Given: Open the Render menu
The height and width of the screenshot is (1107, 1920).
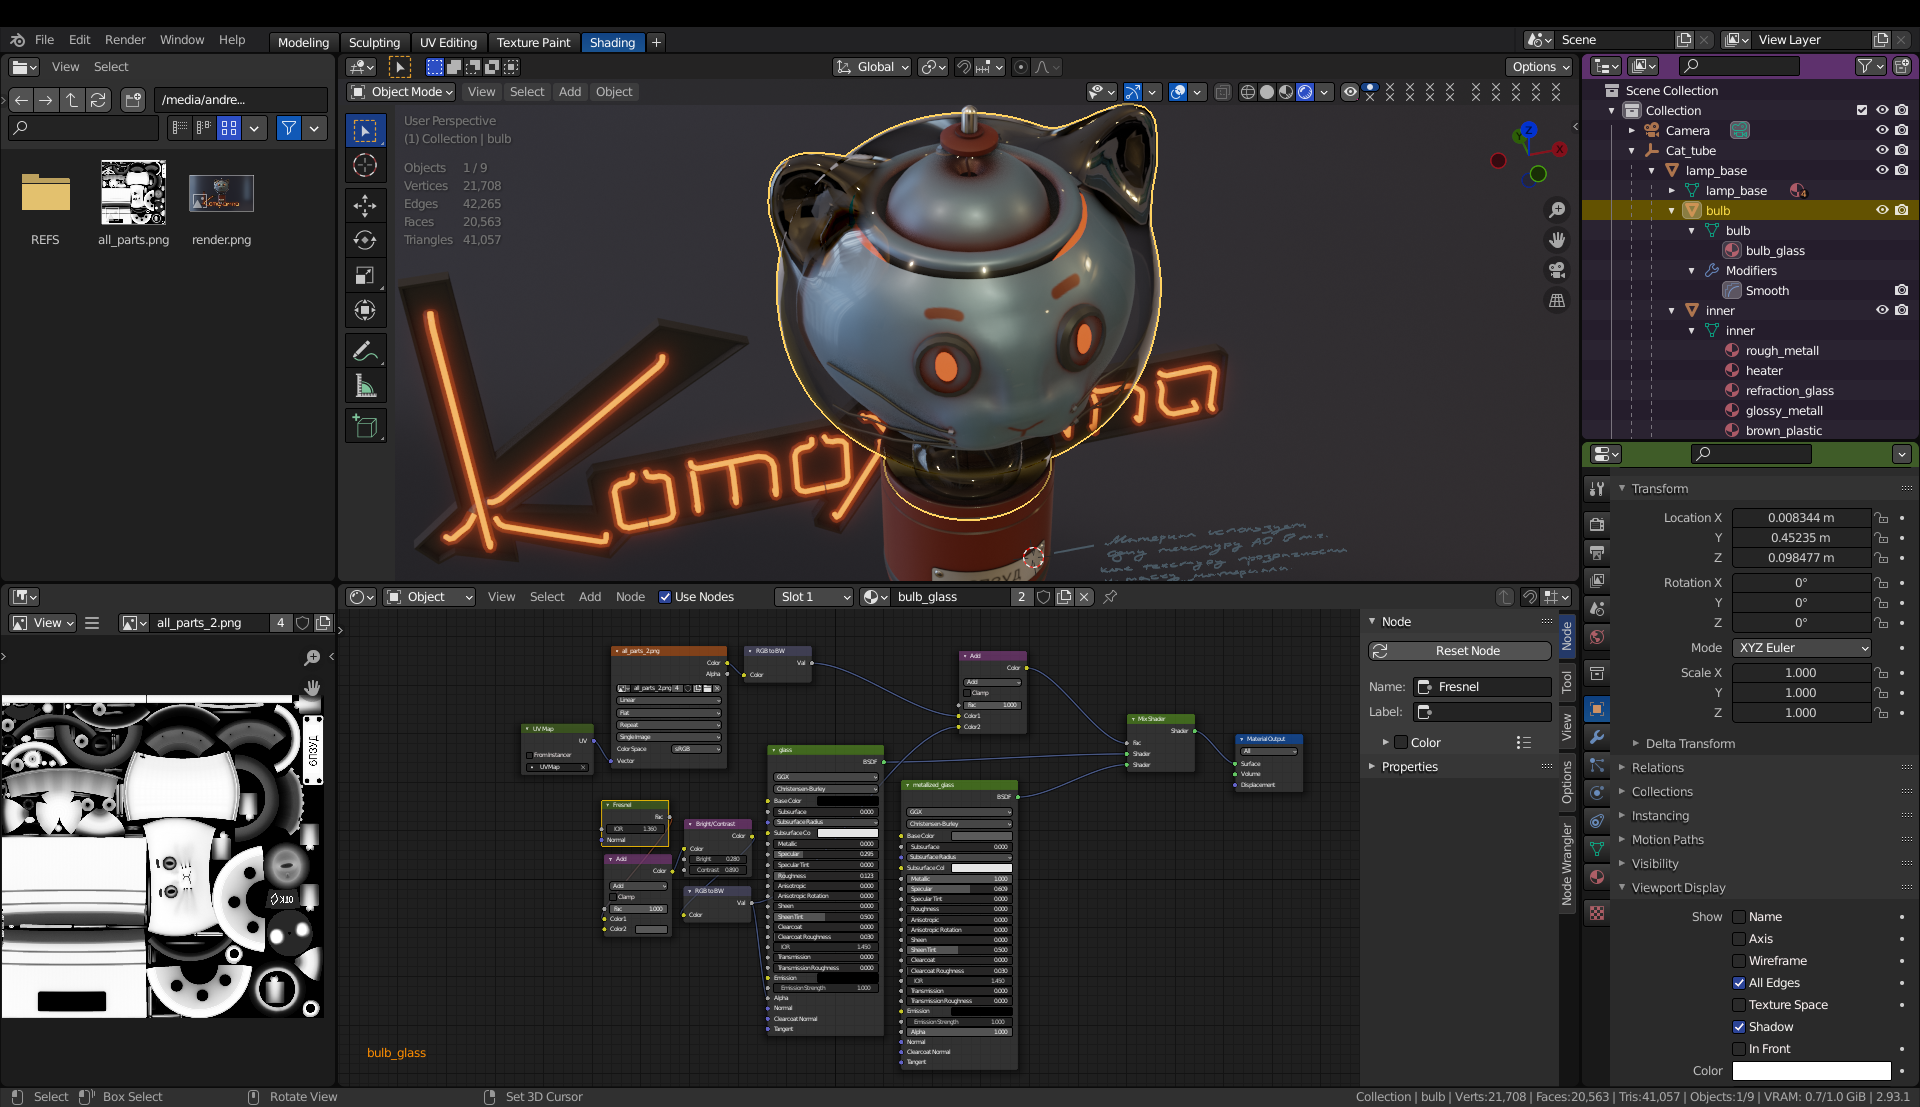Looking at the screenshot, I should [x=125, y=40].
